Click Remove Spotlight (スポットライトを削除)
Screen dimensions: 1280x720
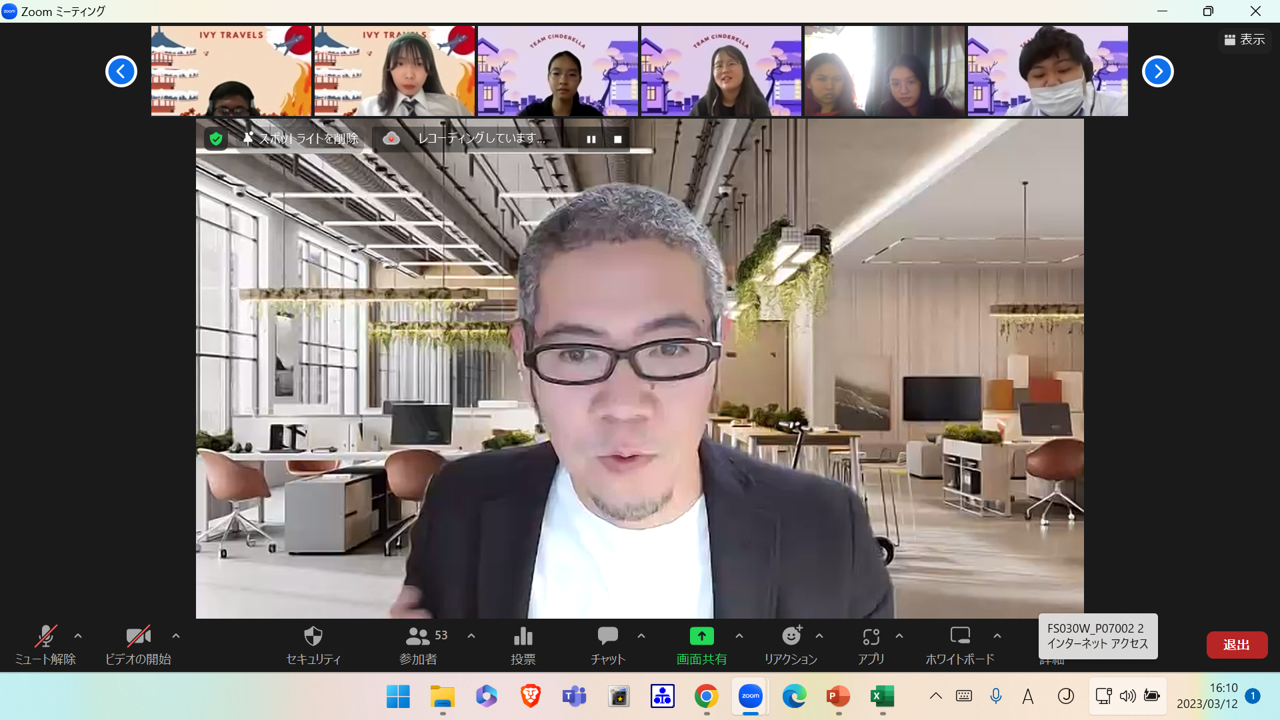point(300,139)
